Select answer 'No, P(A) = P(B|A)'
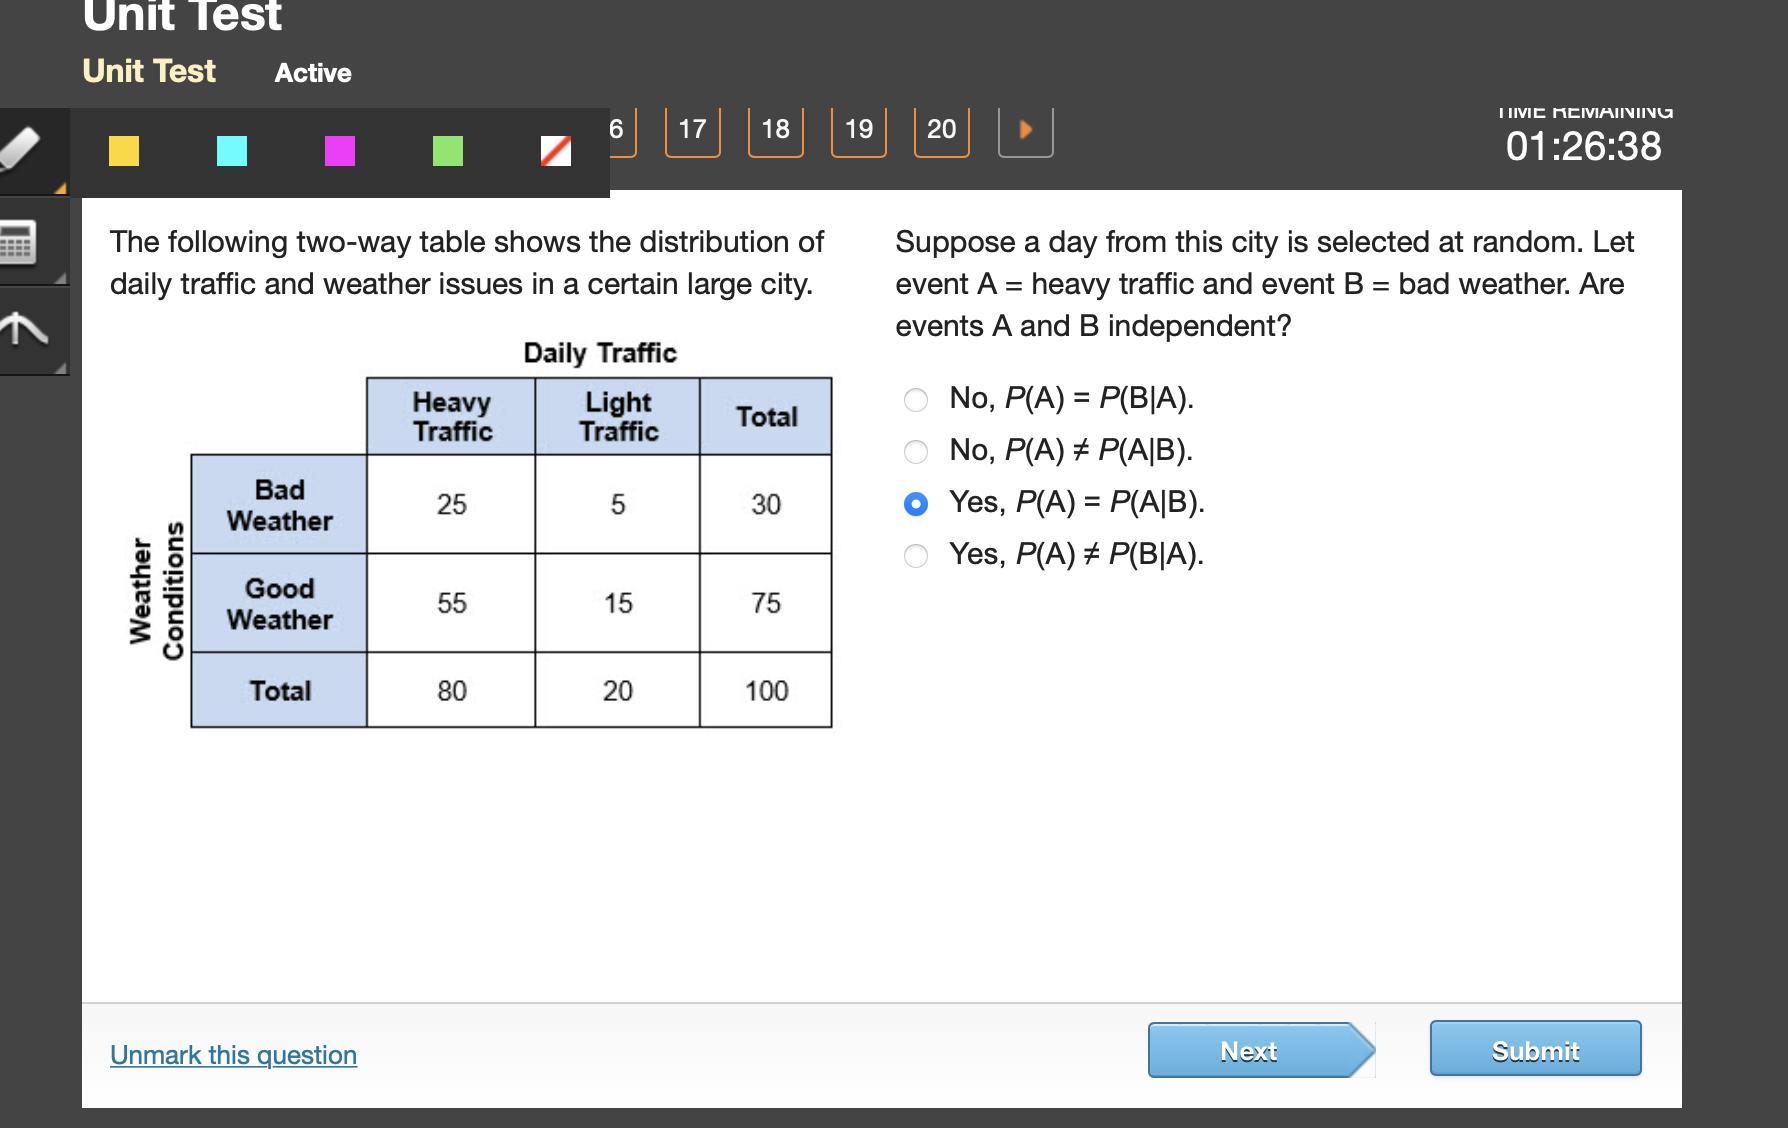 pyautogui.click(x=915, y=400)
